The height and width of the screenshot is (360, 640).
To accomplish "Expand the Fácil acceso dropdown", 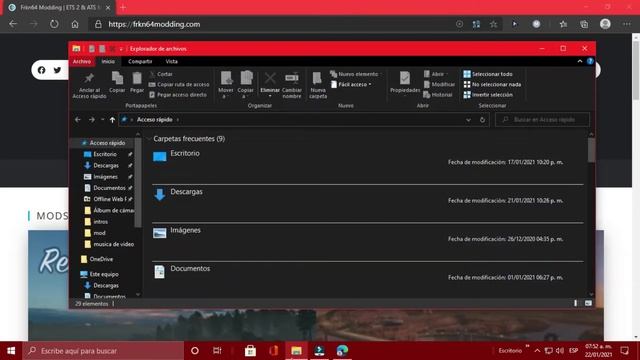I will coord(351,84).
